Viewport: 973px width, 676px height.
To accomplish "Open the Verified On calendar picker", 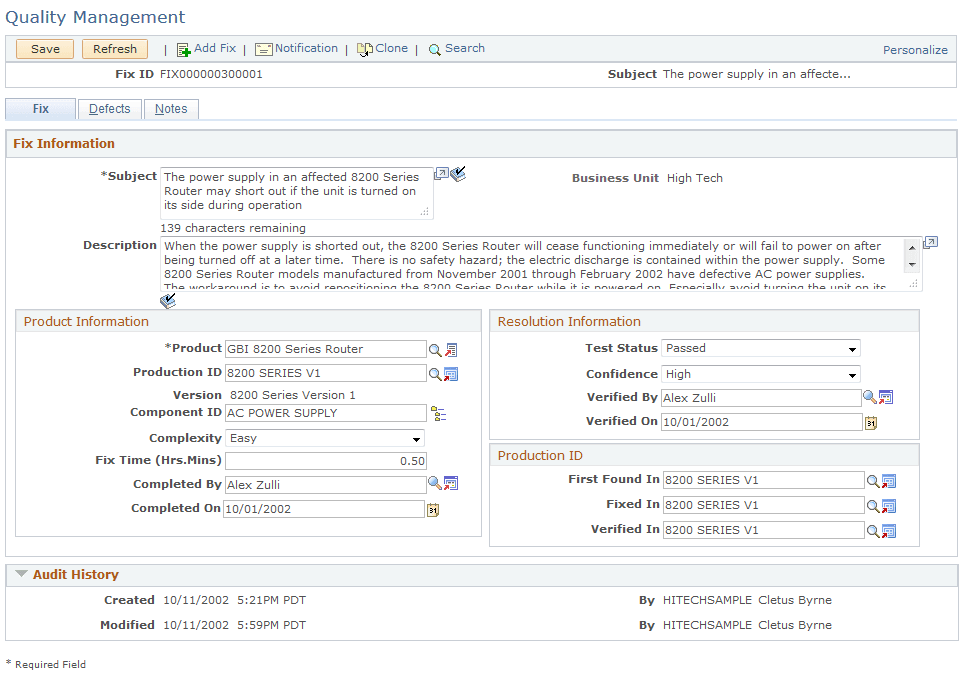I will point(870,422).
